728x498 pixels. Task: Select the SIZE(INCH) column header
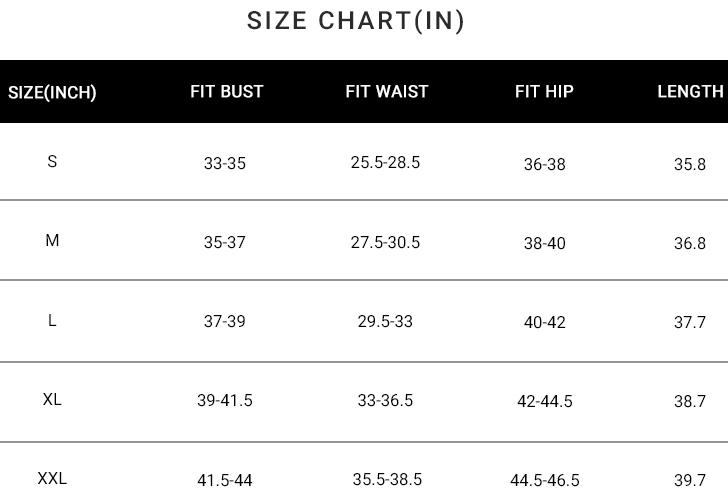[x=52, y=93]
